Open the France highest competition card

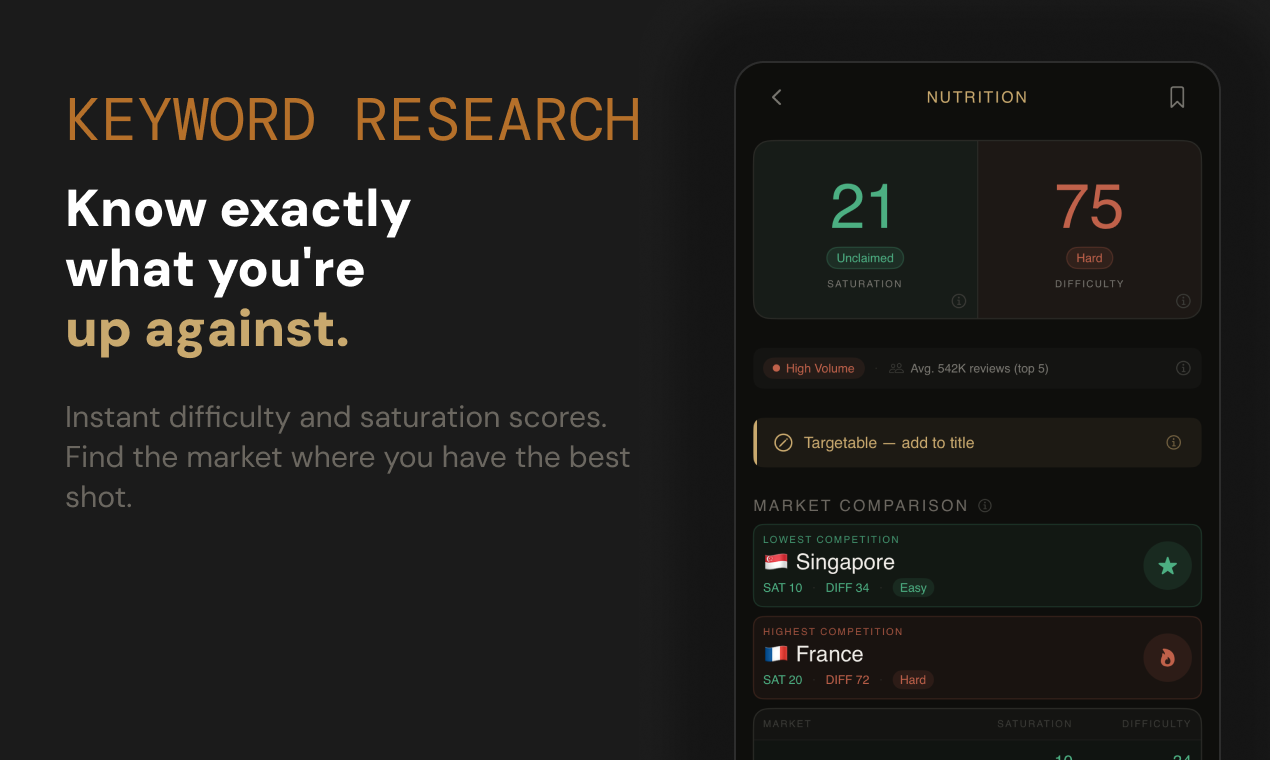pos(977,658)
